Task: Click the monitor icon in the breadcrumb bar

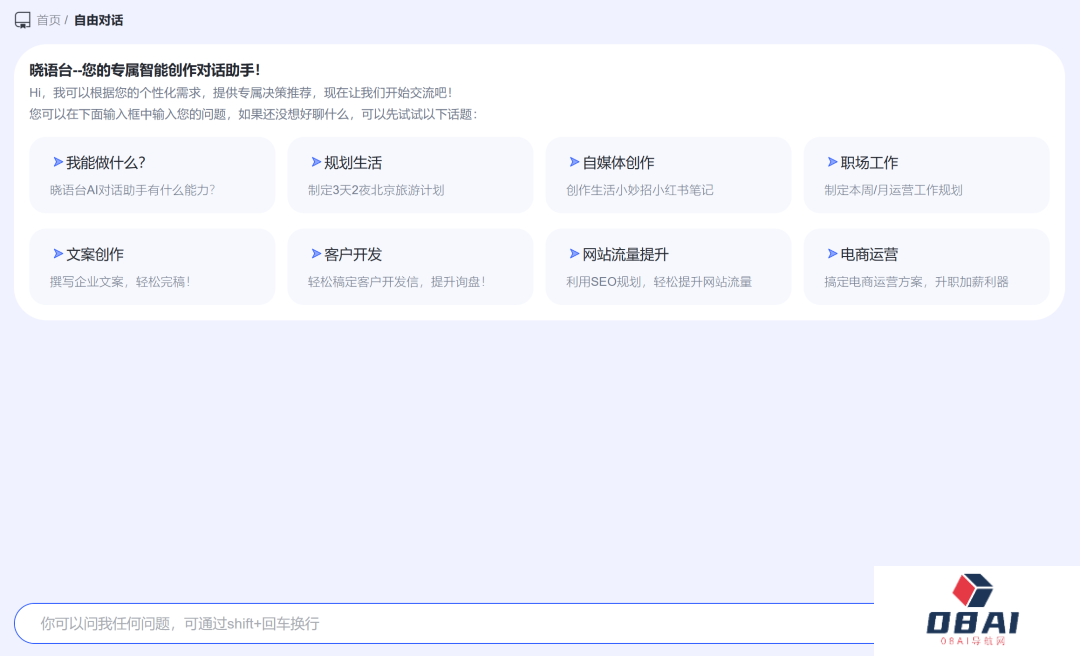Action: tap(22, 19)
